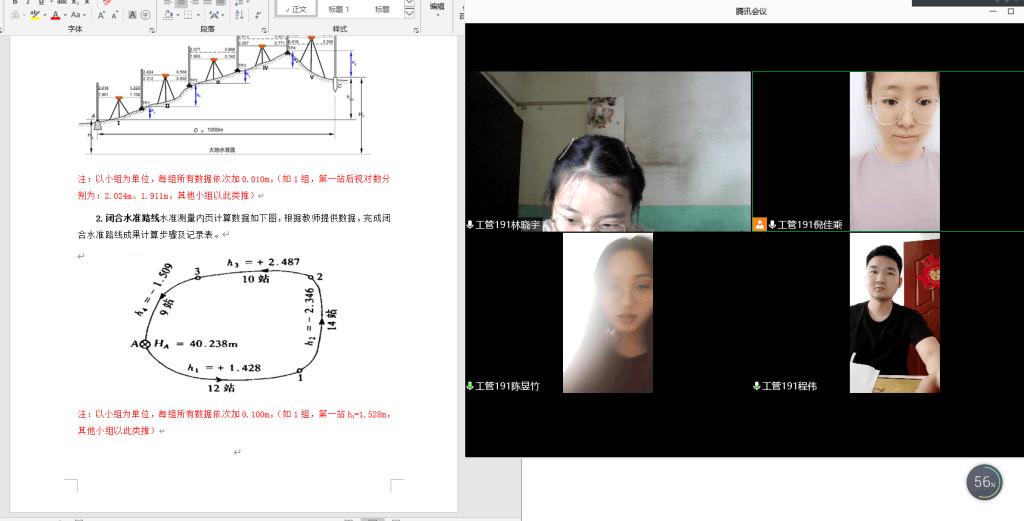The image size is (1024, 521).
Task: Expand the styles gallery more arrow
Action: pos(409,14)
